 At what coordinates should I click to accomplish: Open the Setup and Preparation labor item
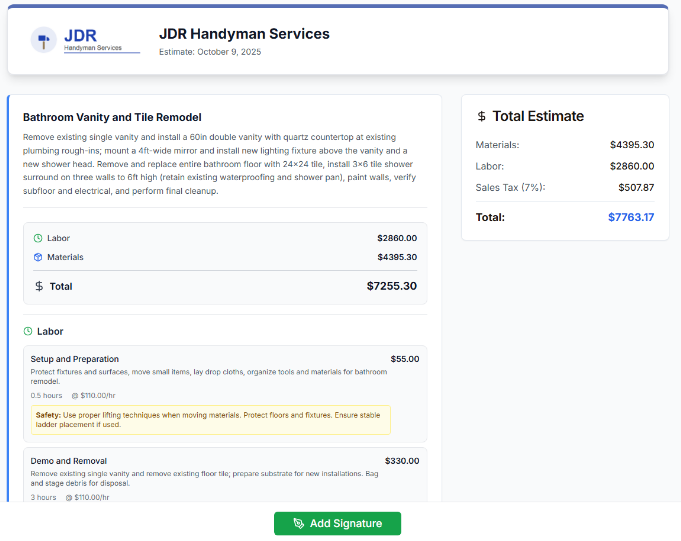(x=75, y=359)
